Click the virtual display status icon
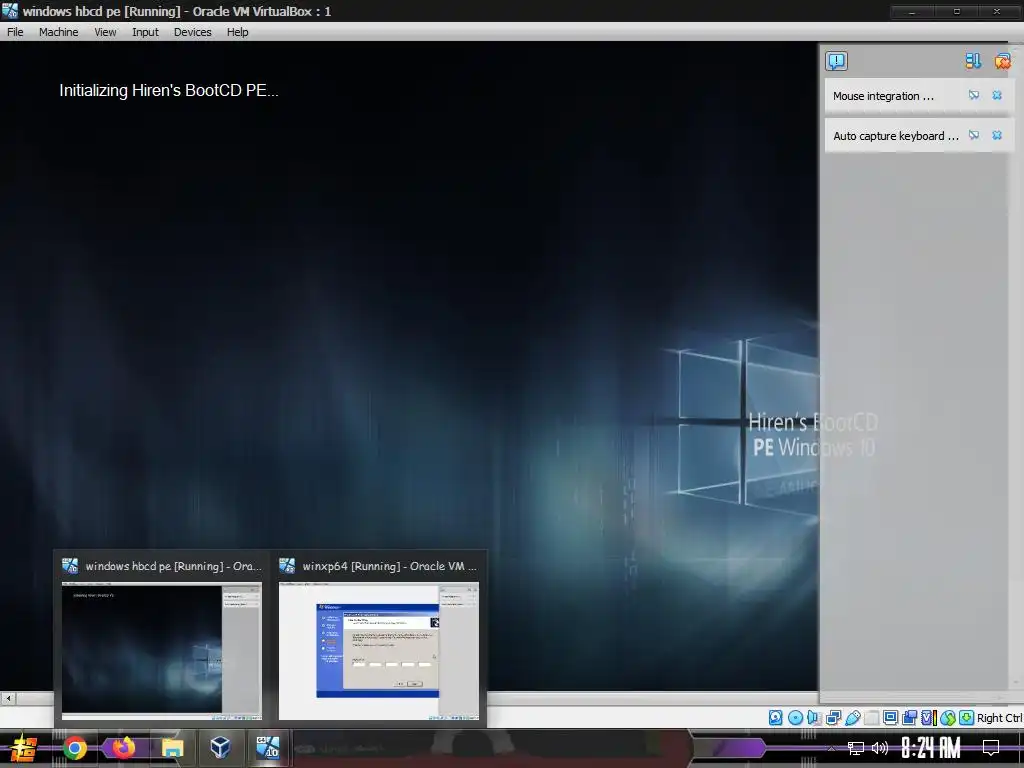The height and width of the screenshot is (768, 1024). click(x=890, y=718)
